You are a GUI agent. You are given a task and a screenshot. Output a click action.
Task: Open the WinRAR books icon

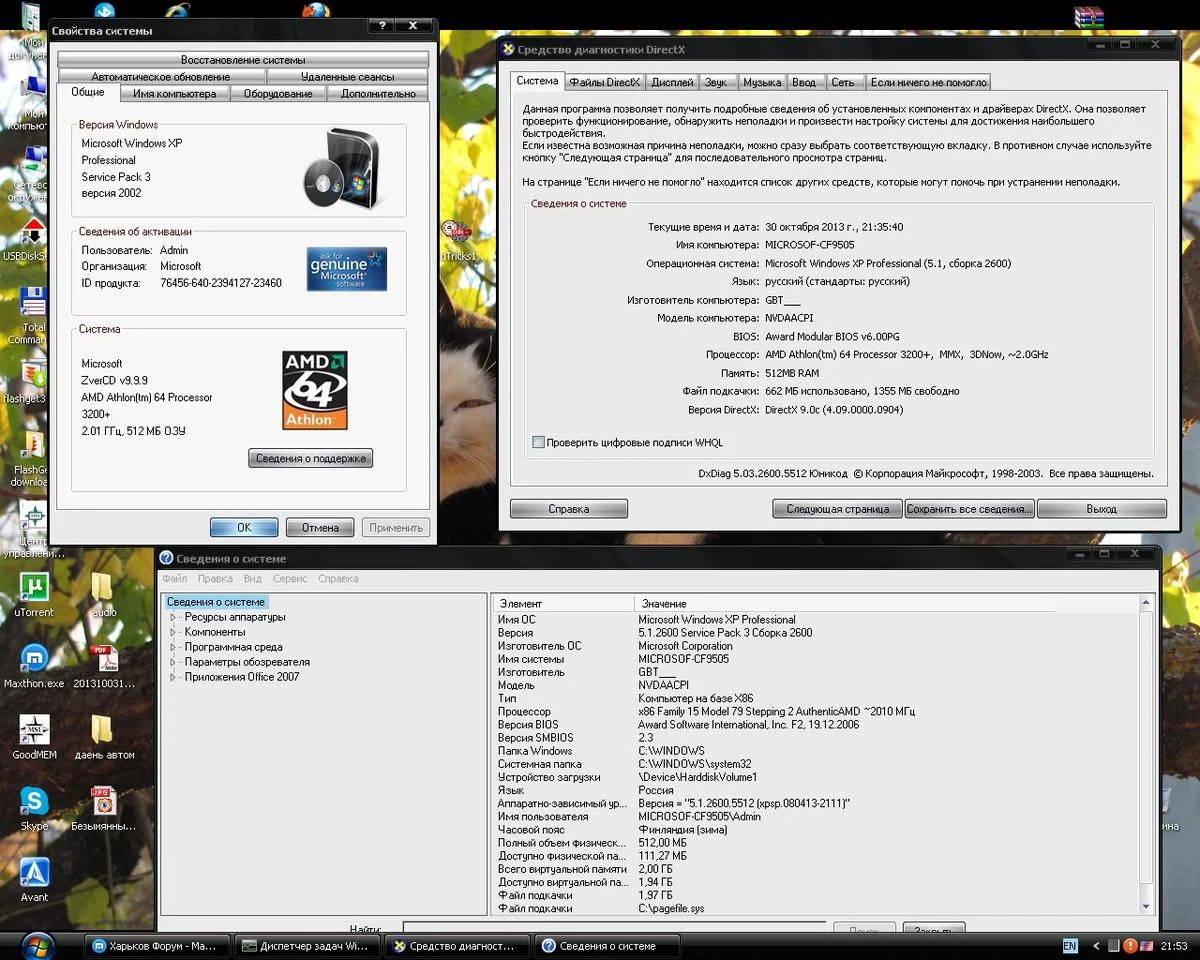tap(1089, 15)
